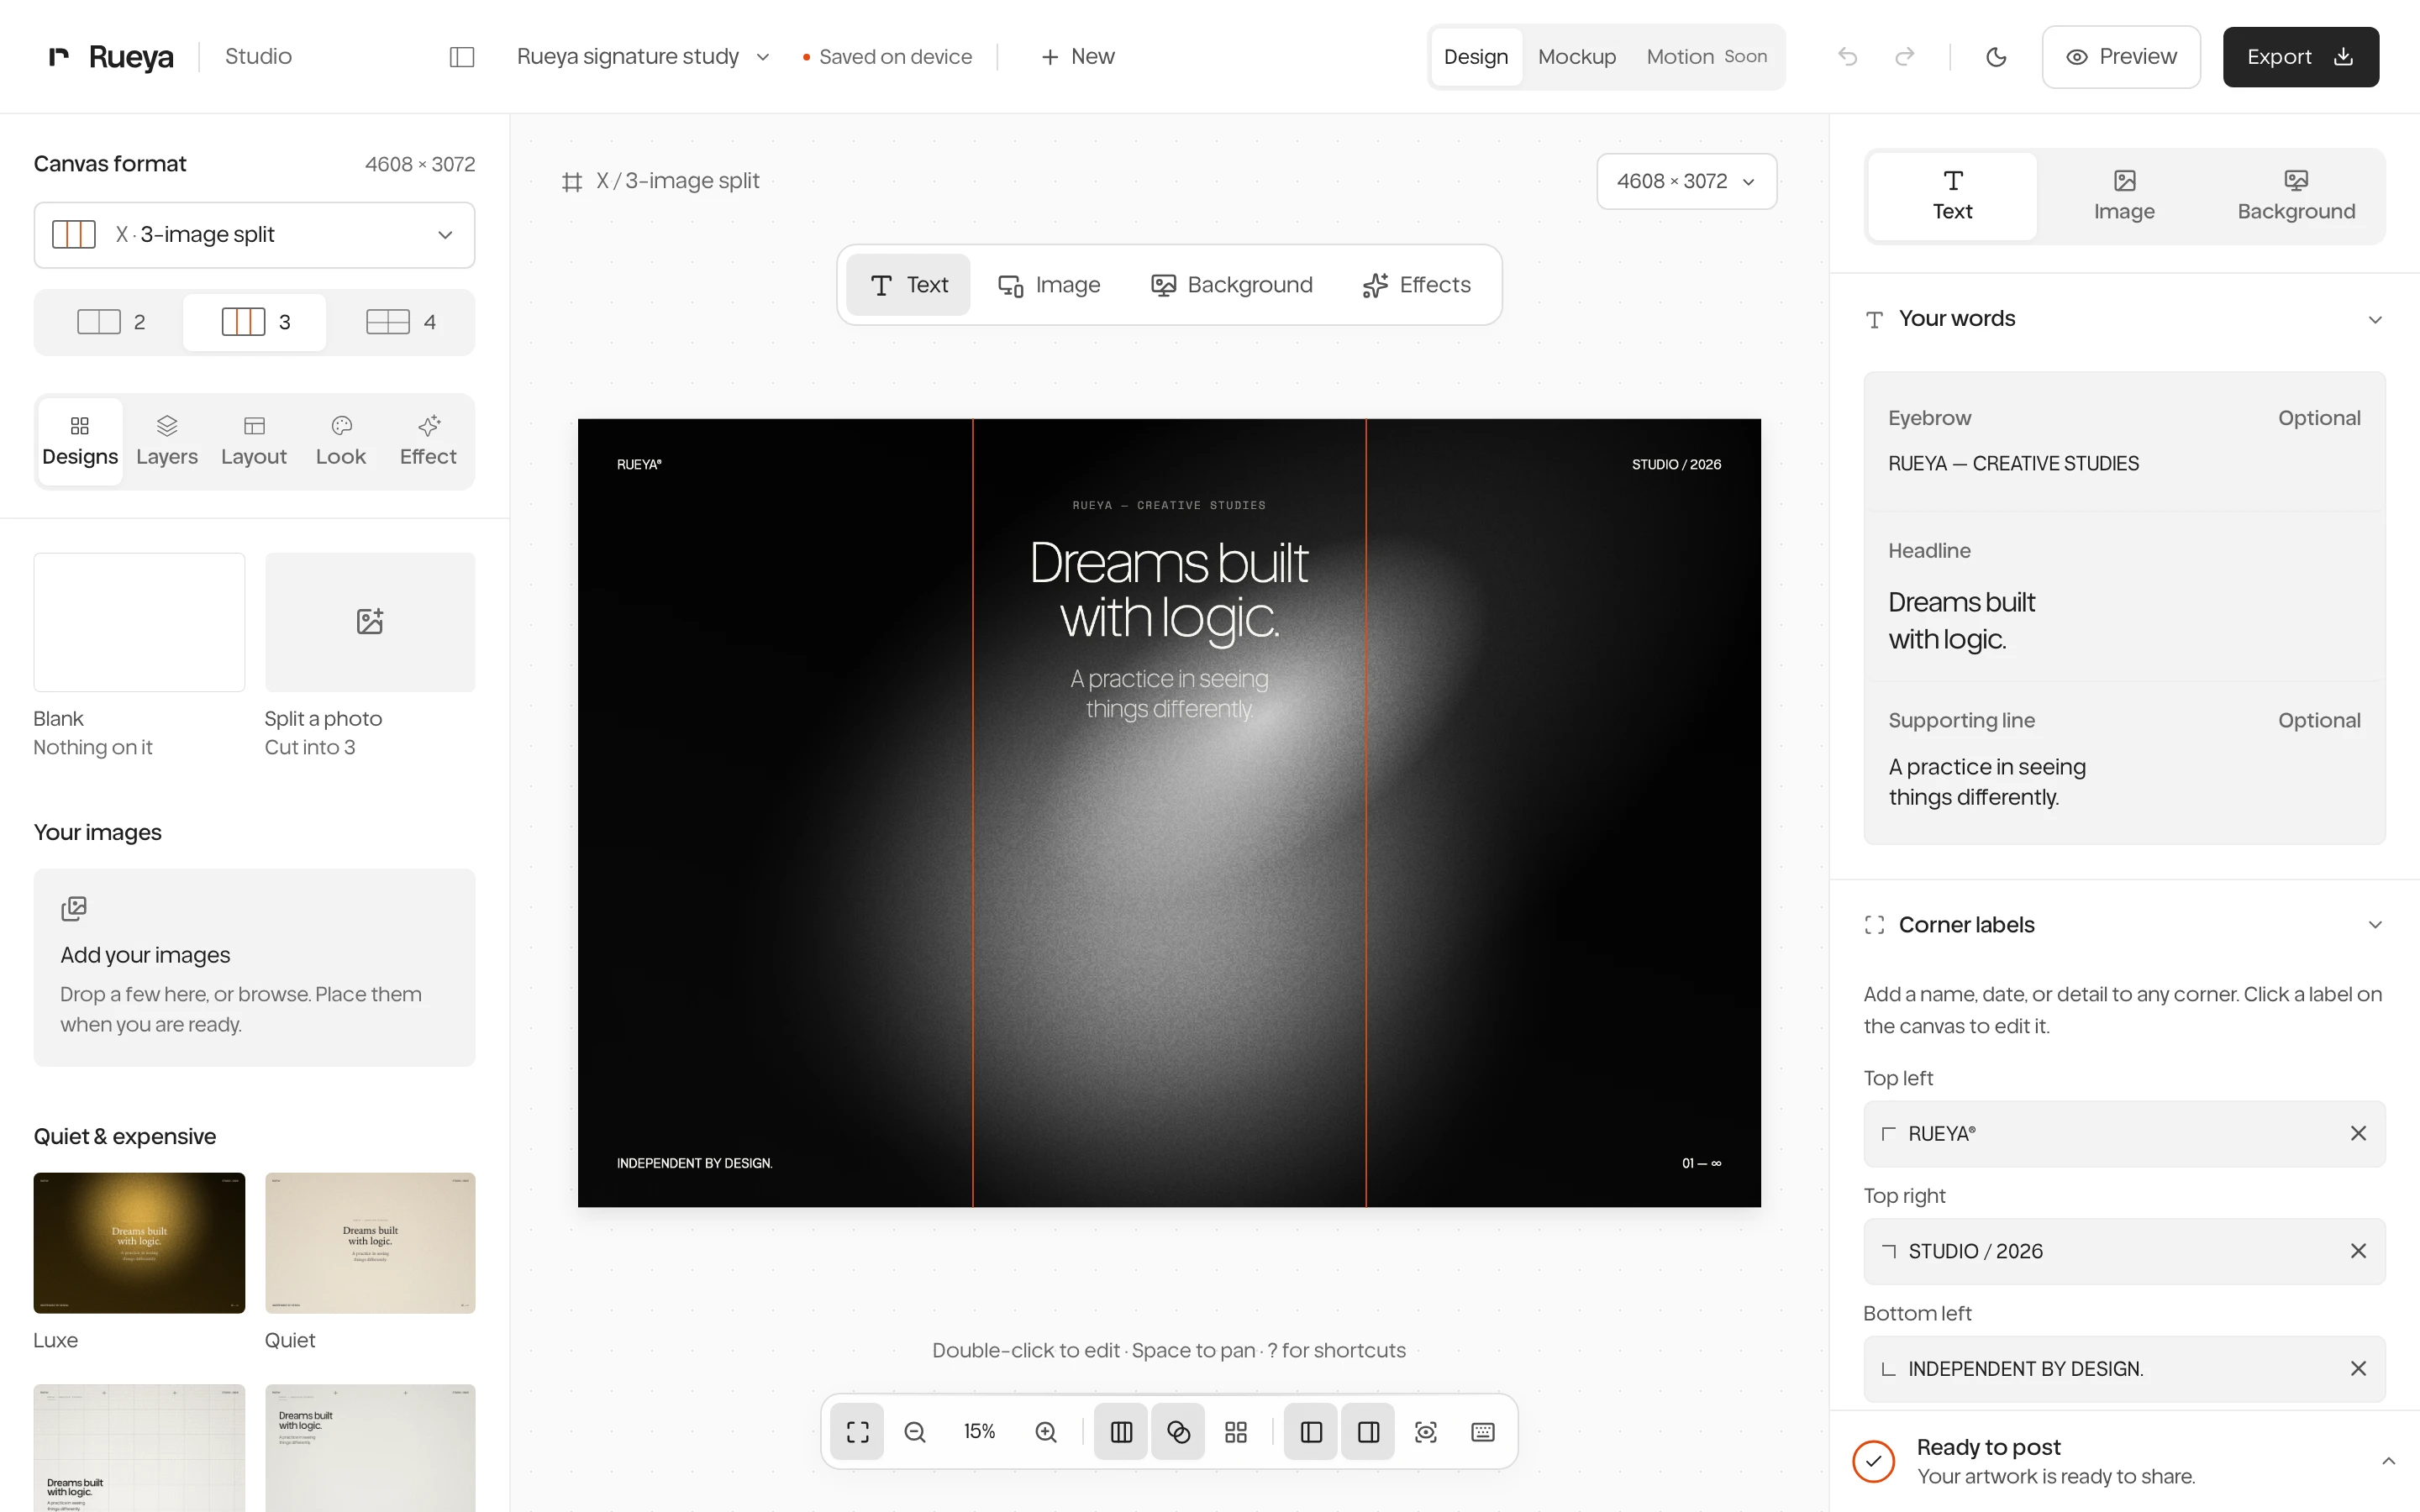Toggle left panel visibility in bottom toolbar
Image resolution: width=2420 pixels, height=1512 pixels.
click(x=1311, y=1432)
